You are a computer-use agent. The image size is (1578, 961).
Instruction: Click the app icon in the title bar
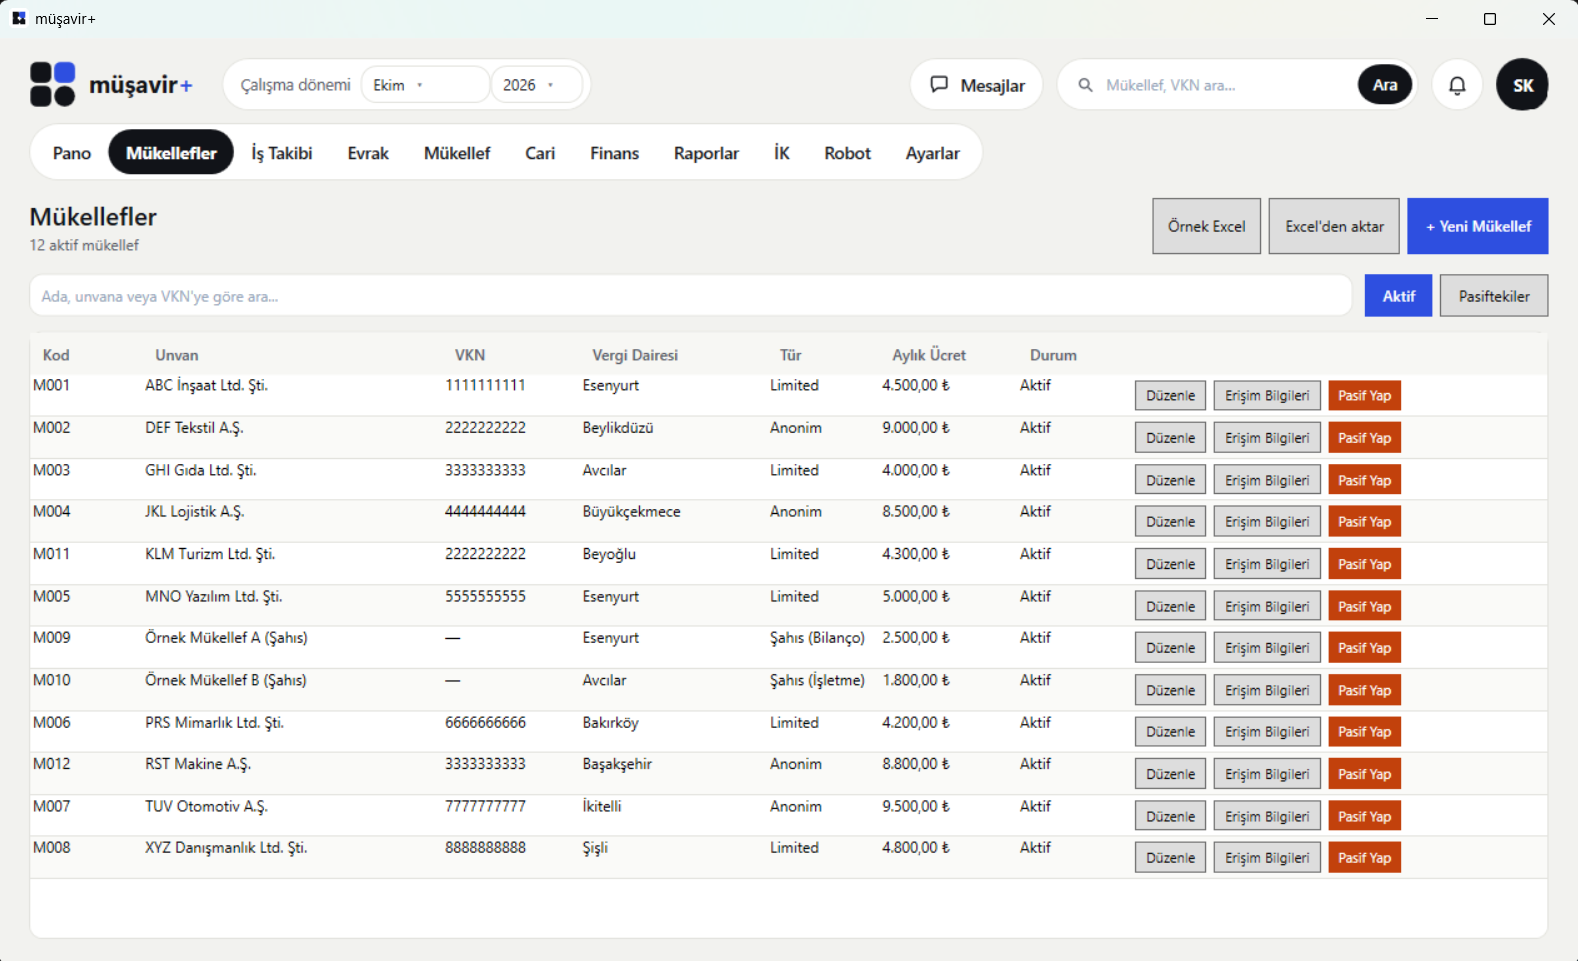pos(18,18)
